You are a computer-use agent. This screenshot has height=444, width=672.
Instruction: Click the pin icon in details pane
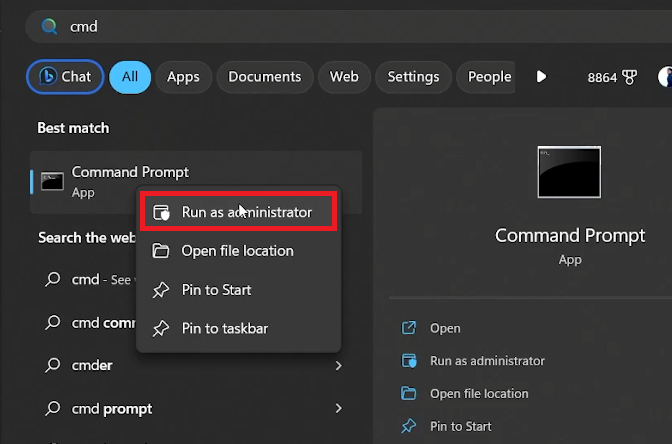(408, 426)
